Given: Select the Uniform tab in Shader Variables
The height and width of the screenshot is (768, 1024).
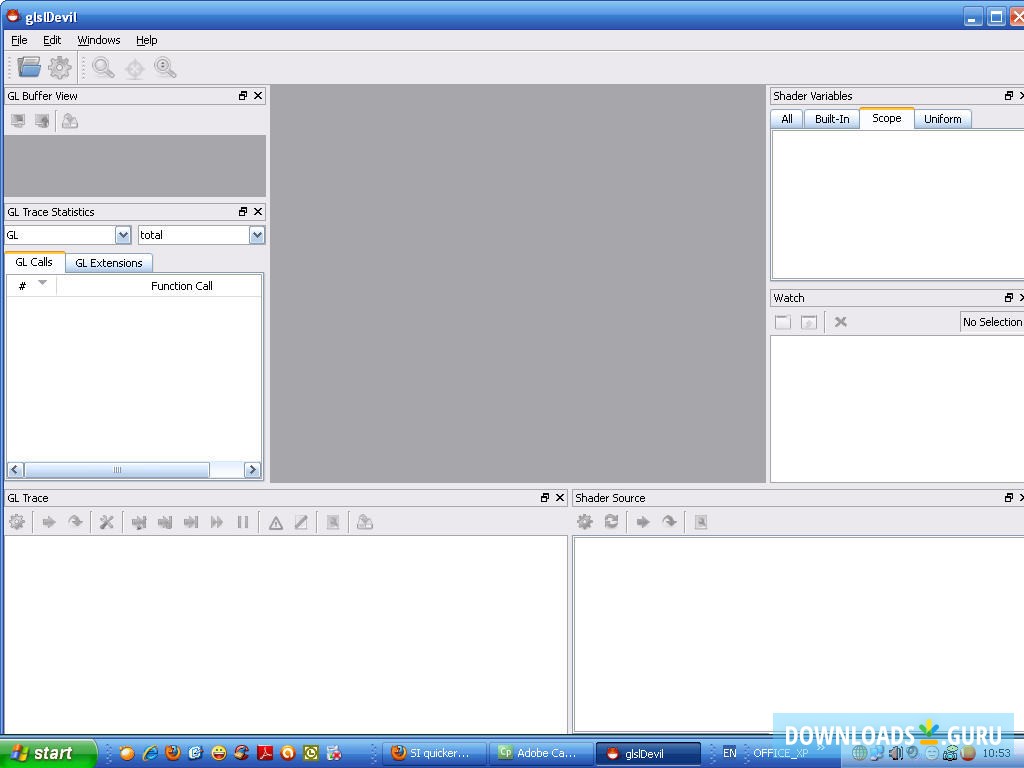Looking at the screenshot, I should pyautogui.click(x=942, y=119).
